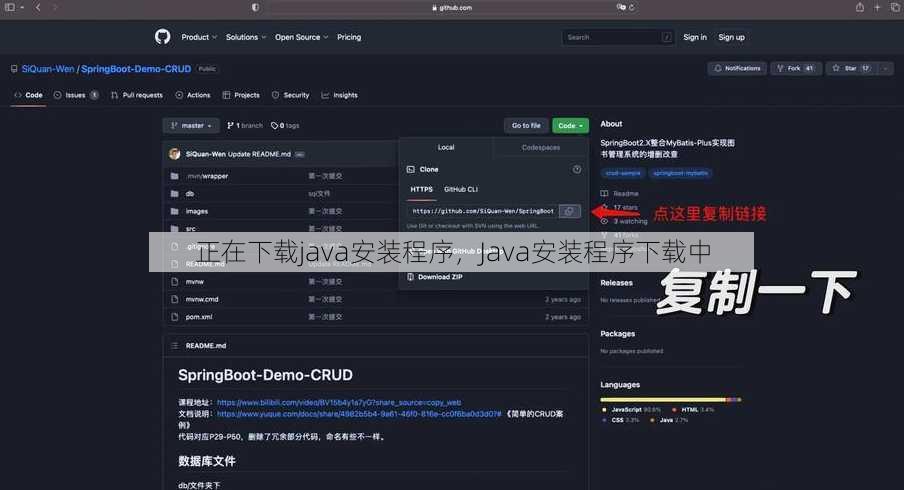
Task: Choose the HTTPS clone option
Action: coord(421,189)
